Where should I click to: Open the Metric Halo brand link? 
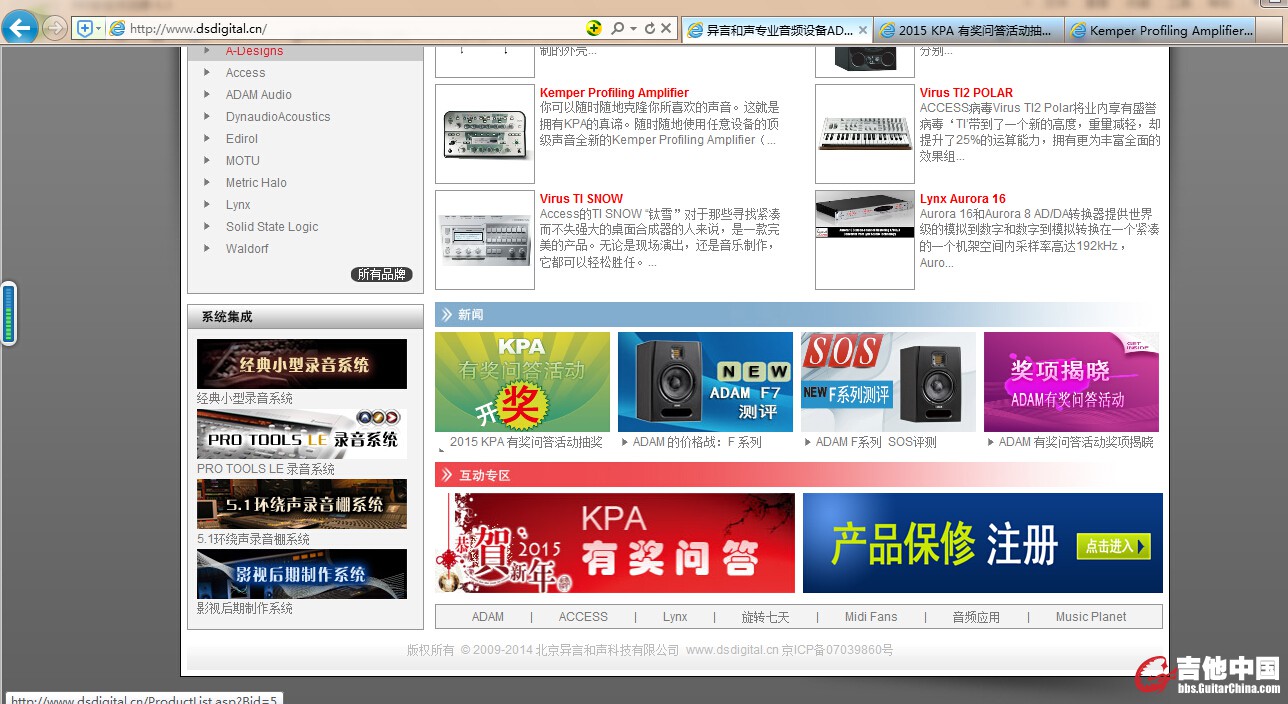click(x=256, y=183)
